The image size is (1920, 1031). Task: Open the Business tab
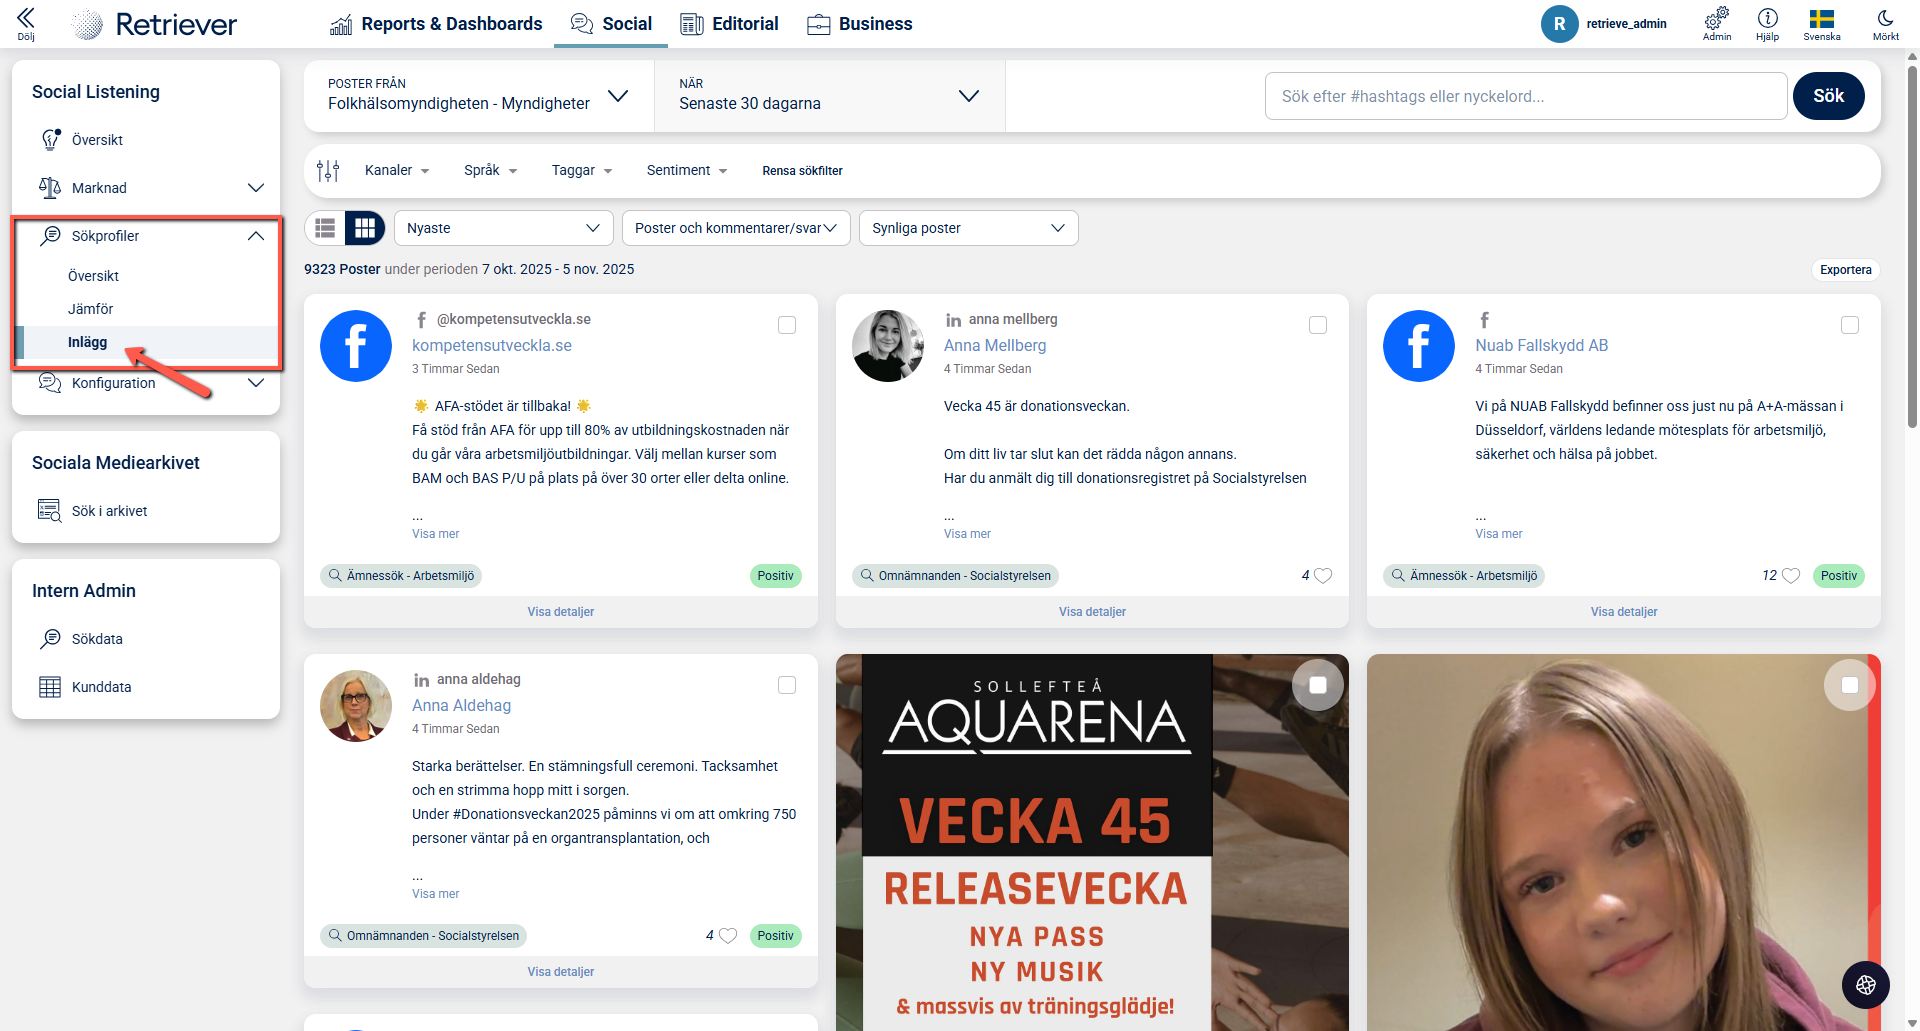(x=860, y=24)
